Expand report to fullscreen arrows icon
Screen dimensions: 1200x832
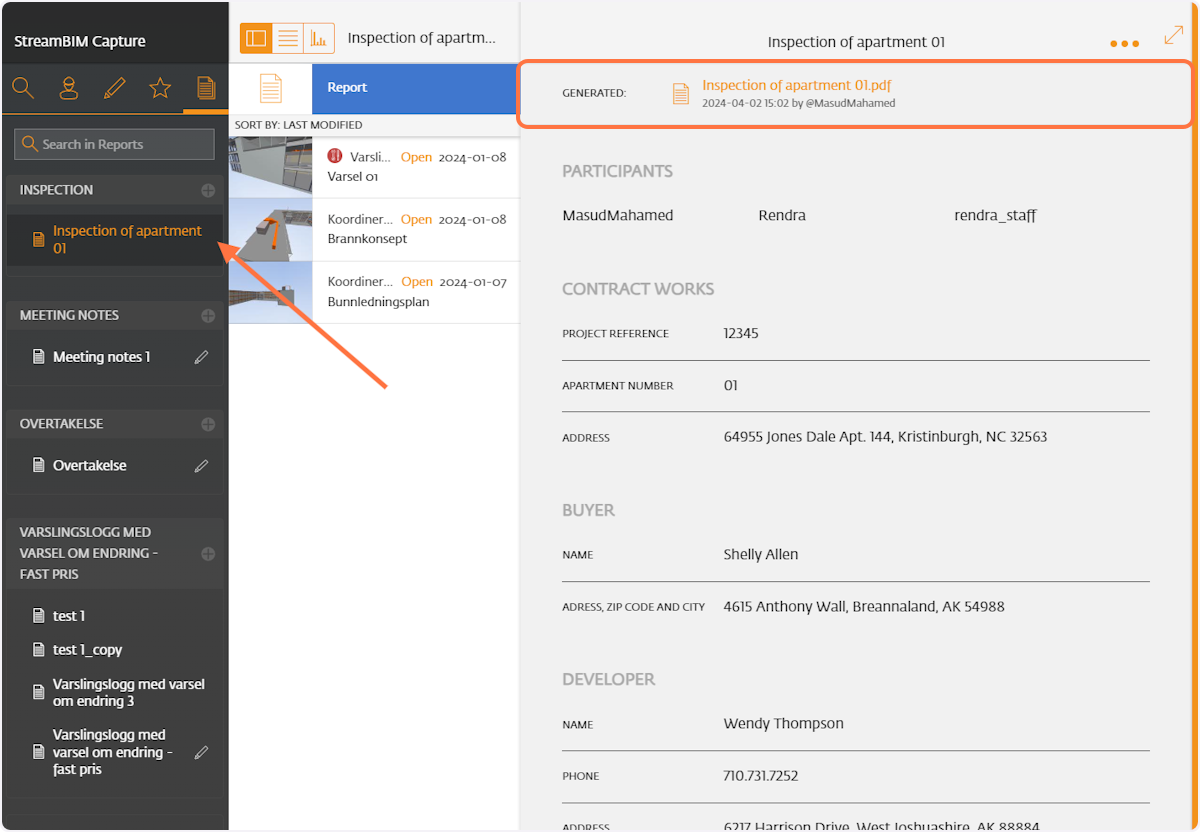1174,35
